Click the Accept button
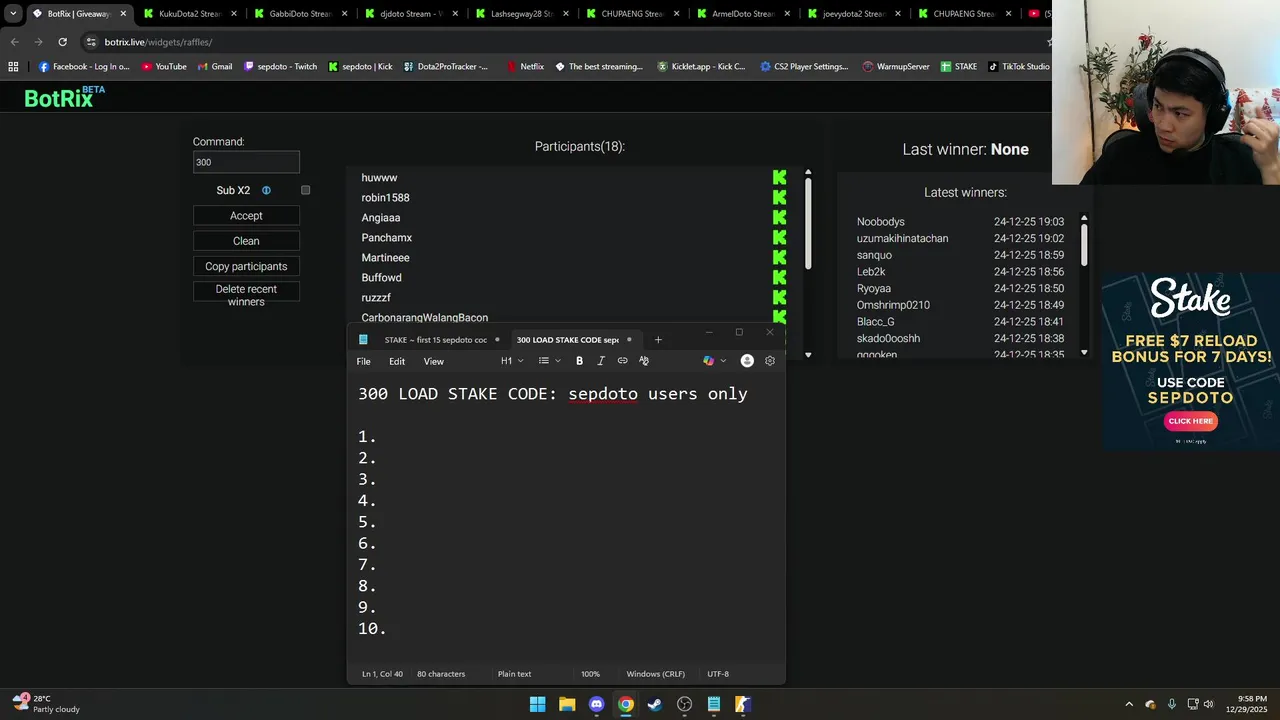Screen dimensions: 1280x720 click(x=246, y=216)
